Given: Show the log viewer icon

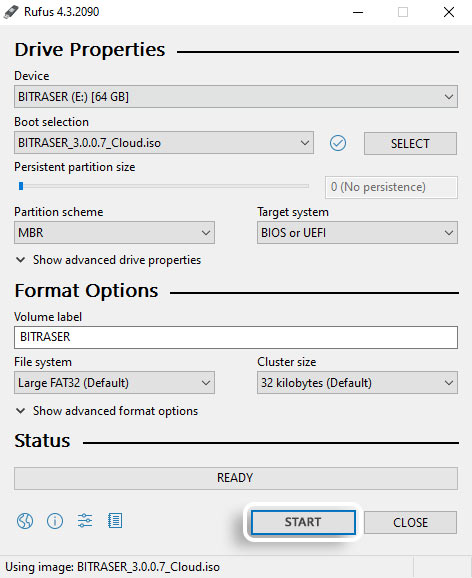Looking at the screenshot, I should click(115, 520).
